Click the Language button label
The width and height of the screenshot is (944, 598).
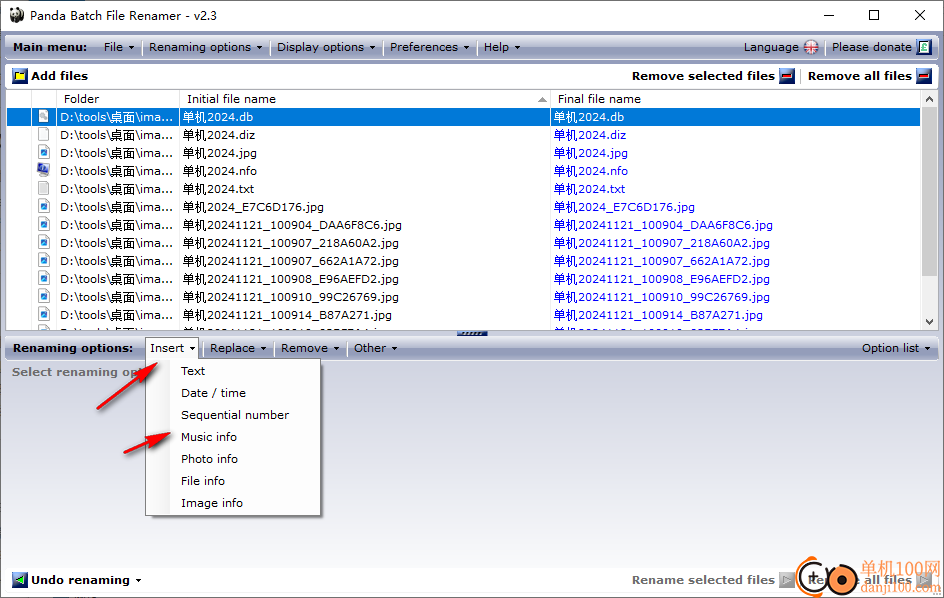771,47
